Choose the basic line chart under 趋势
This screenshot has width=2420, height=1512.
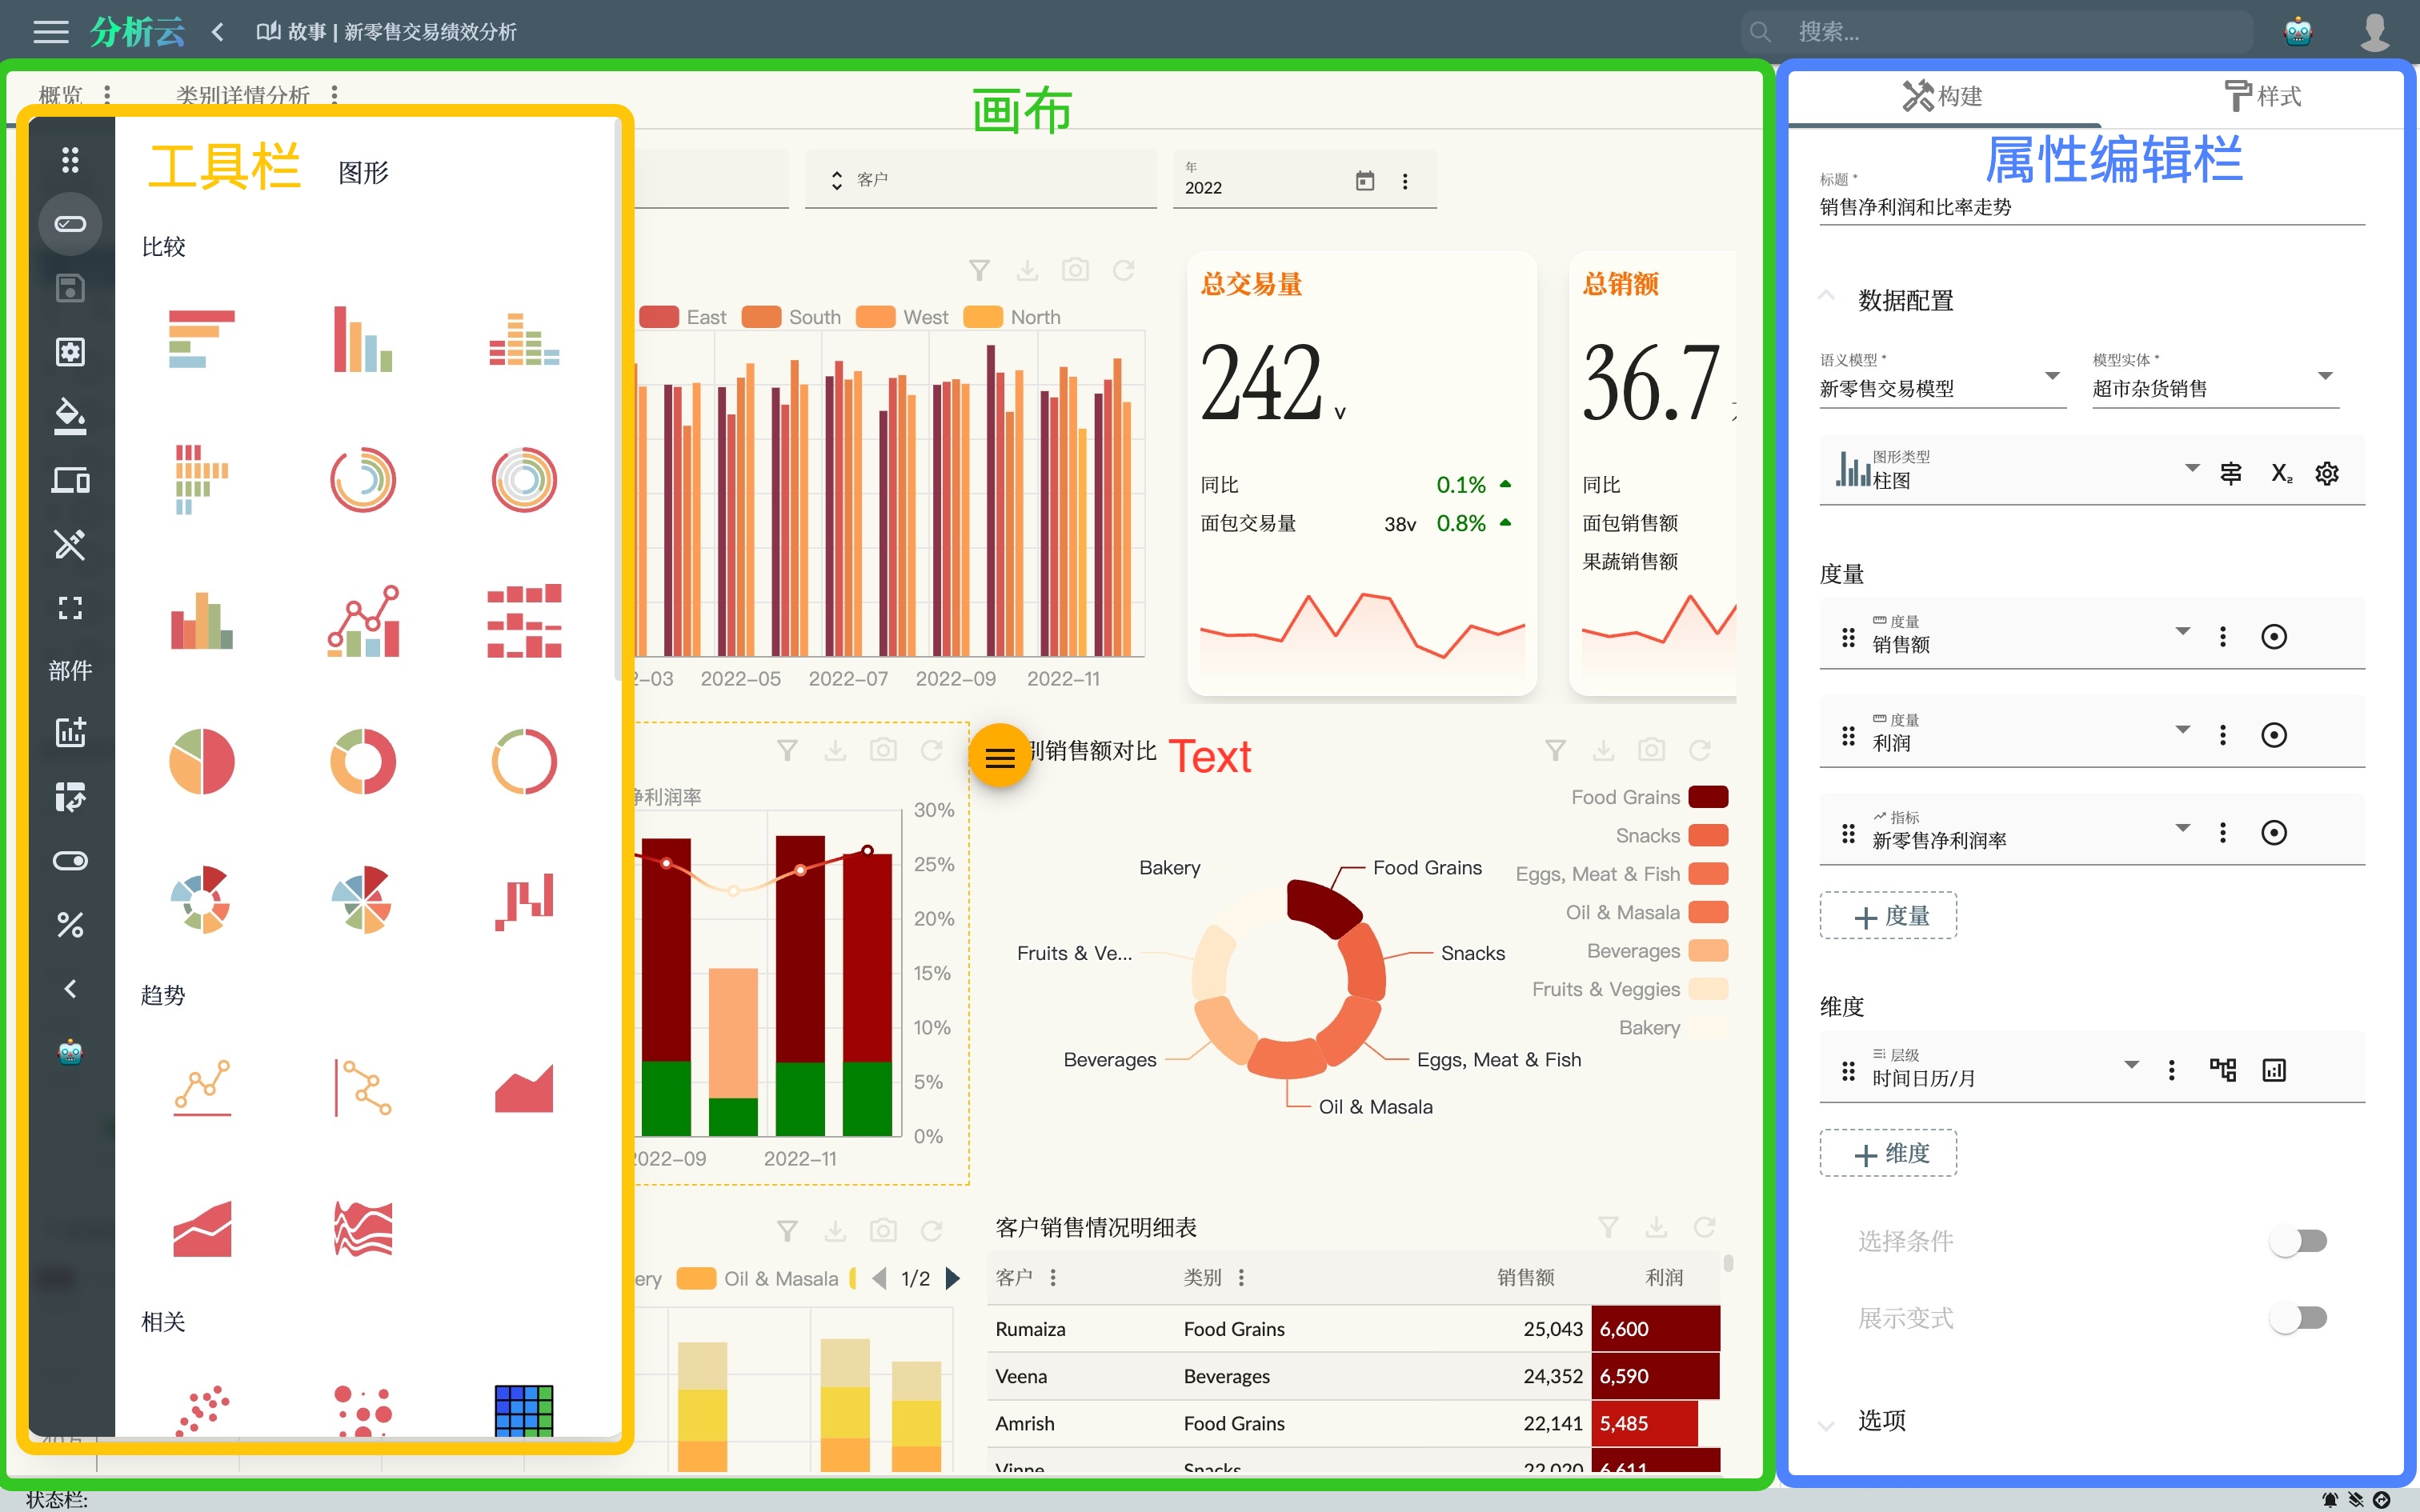click(201, 1088)
